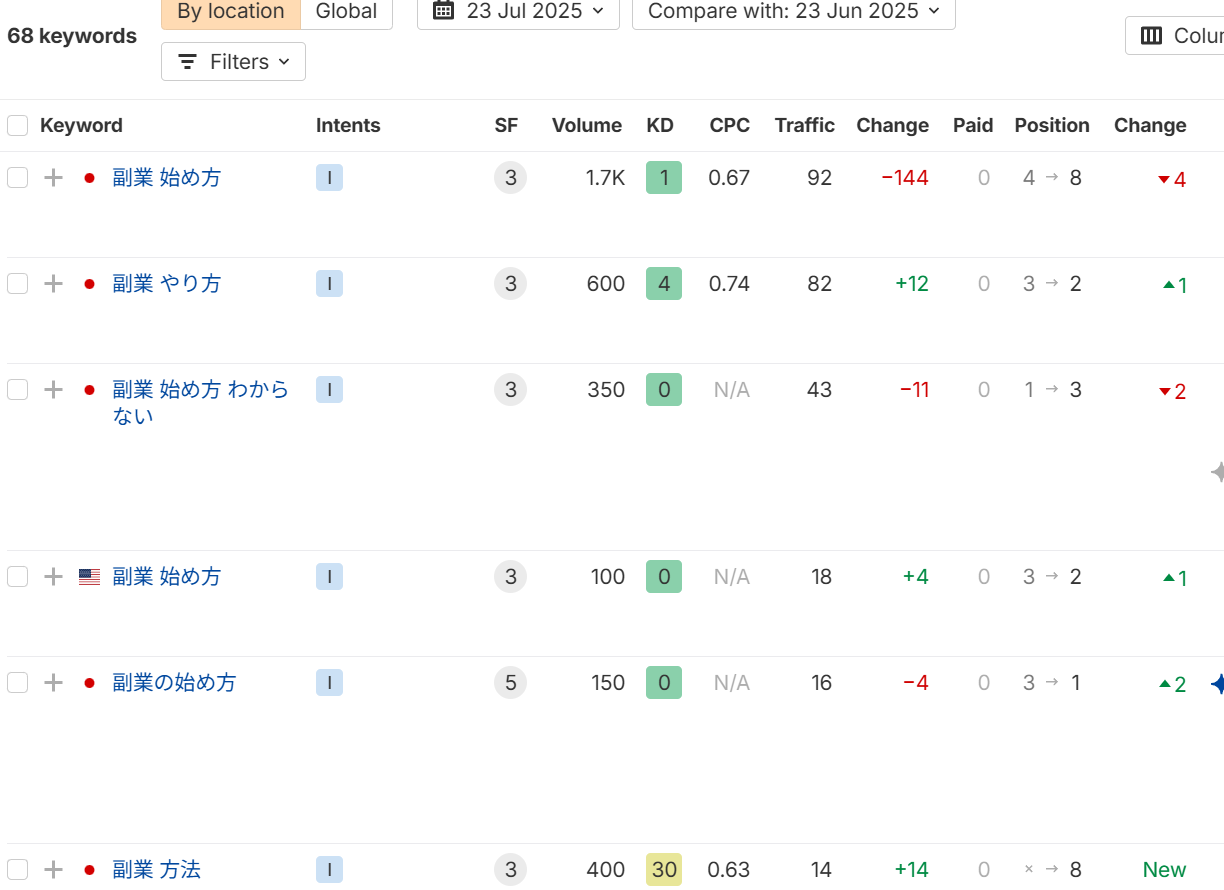Click the plus icon beside 副業 やり方
The width and height of the screenshot is (1224, 890).
coord(54,284)
